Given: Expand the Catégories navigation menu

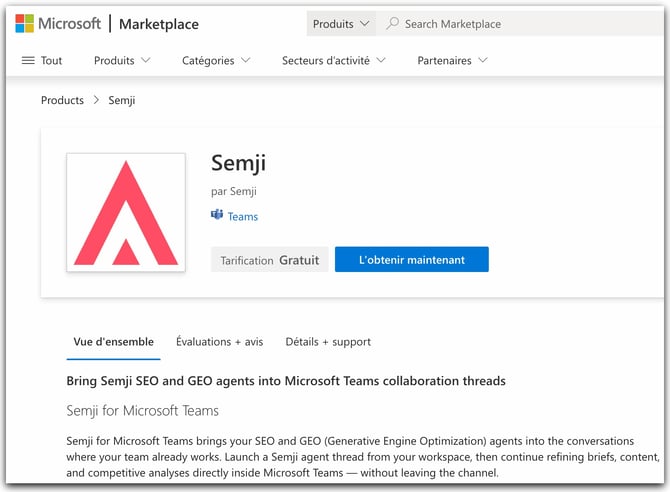Looking at the screenshot, I should click(216, 60).
